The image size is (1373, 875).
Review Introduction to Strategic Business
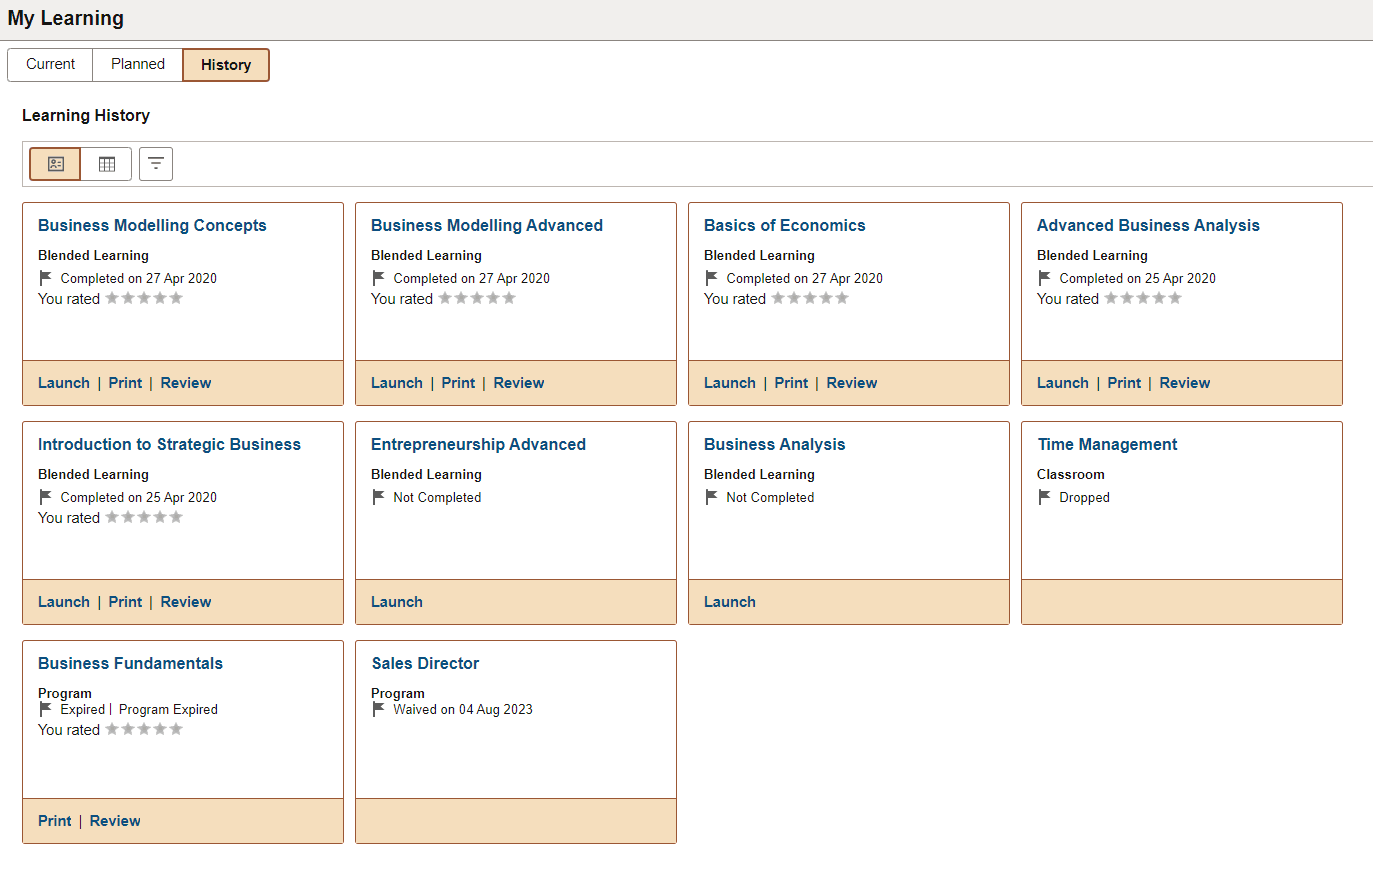coord(185,601)
